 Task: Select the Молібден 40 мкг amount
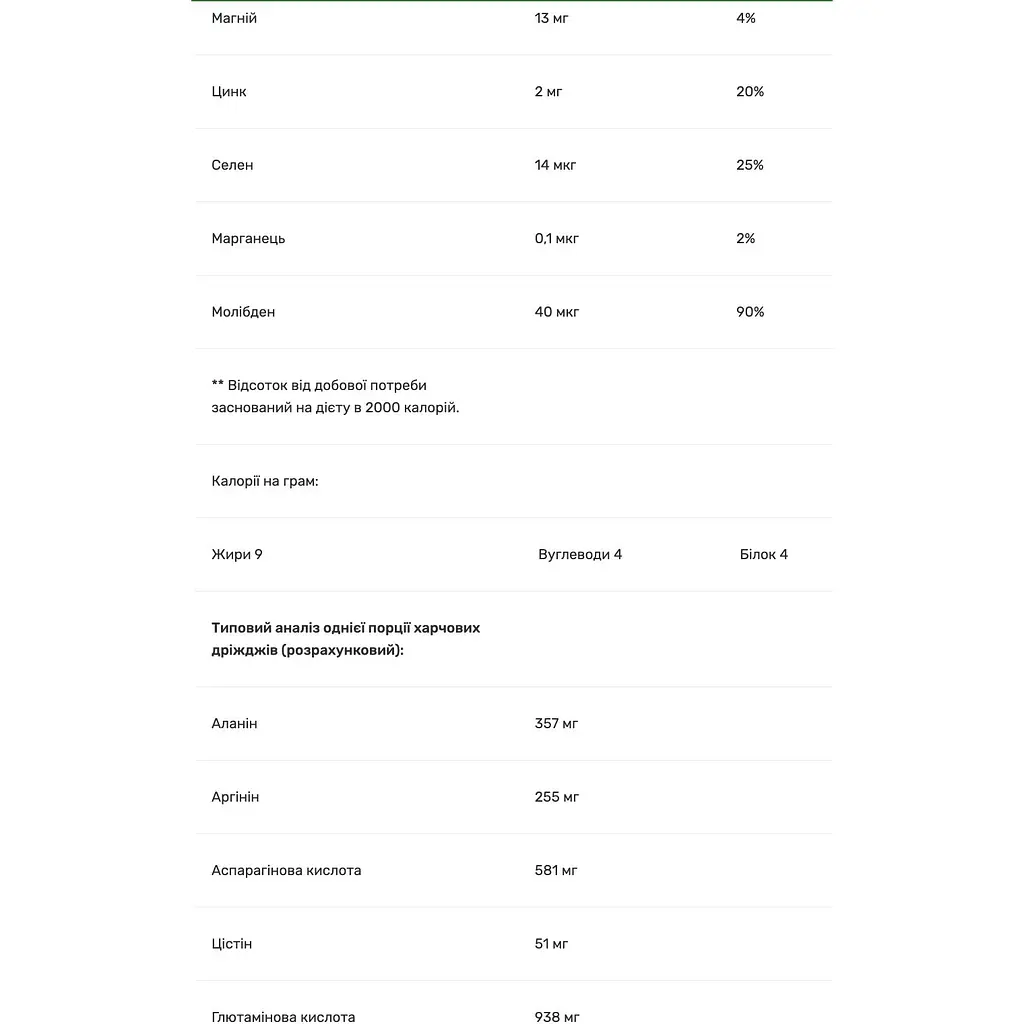click(556, 312)
